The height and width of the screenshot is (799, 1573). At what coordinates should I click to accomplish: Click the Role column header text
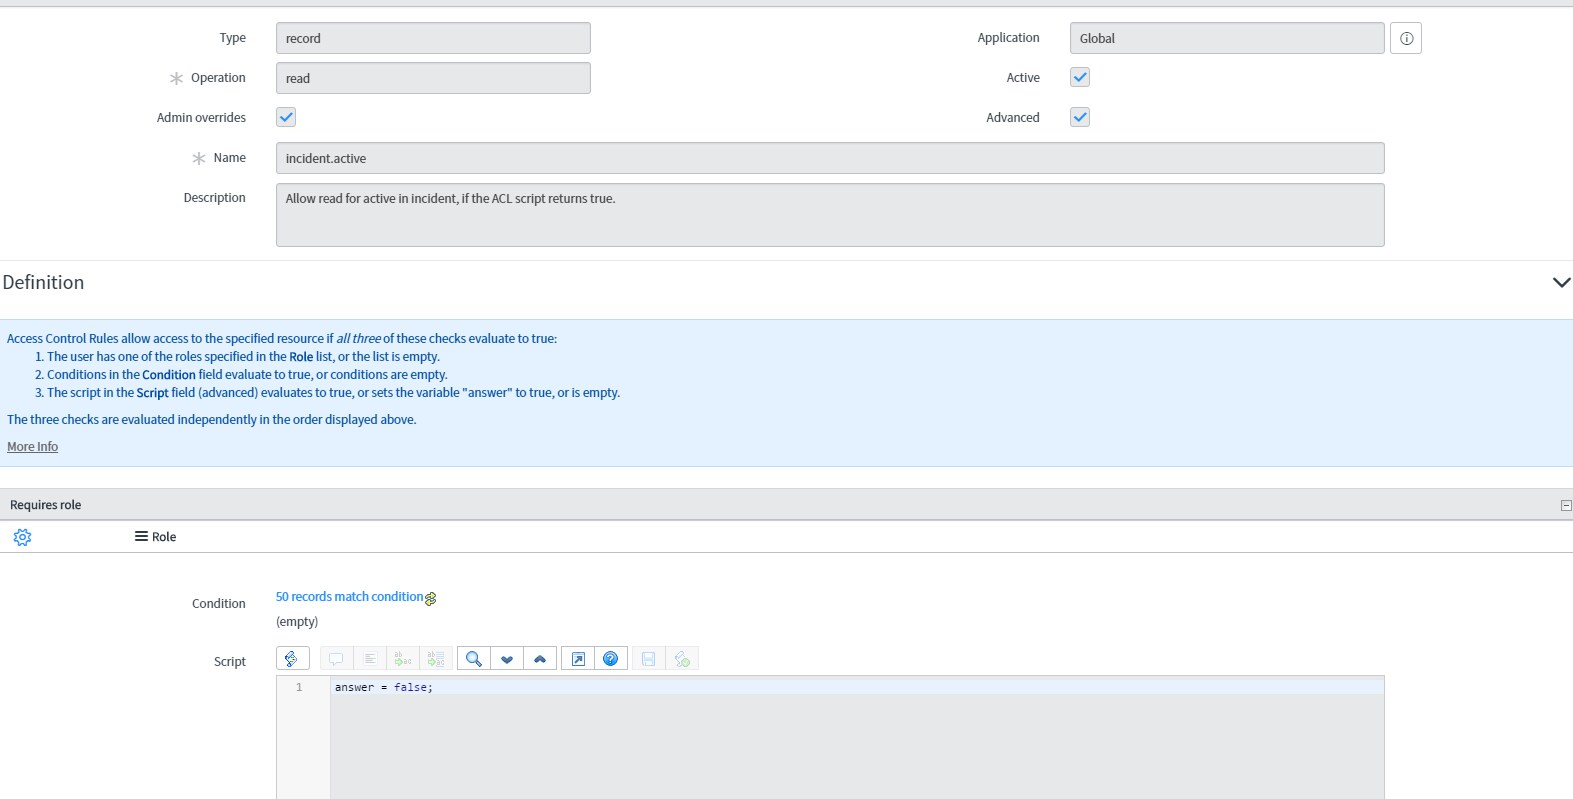coord(164,537)
